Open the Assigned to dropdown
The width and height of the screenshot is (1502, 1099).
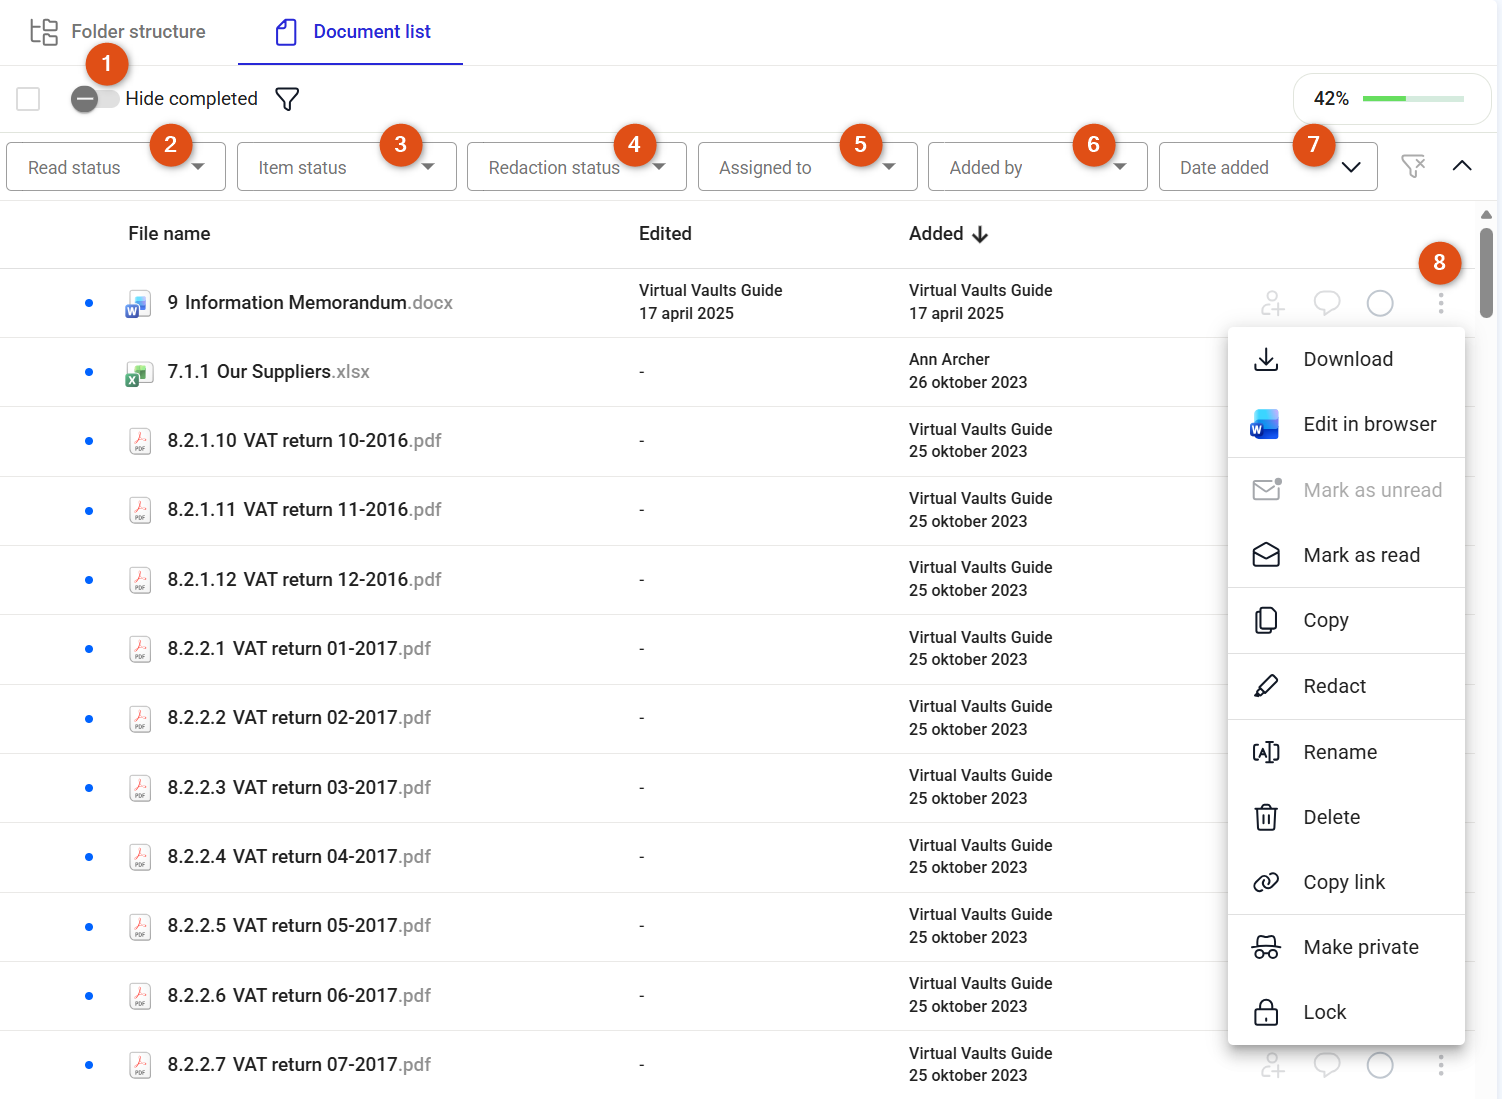(x=807, y=167)
